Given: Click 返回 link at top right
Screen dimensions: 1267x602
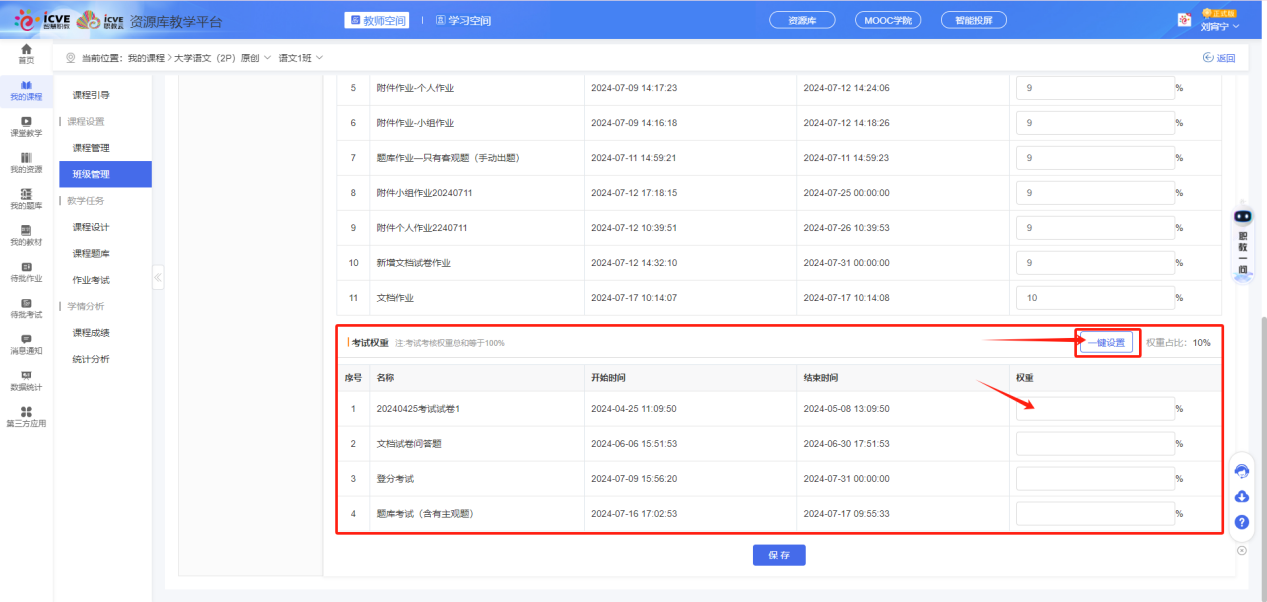Looking at the screenshot, I should (1219, 58).
